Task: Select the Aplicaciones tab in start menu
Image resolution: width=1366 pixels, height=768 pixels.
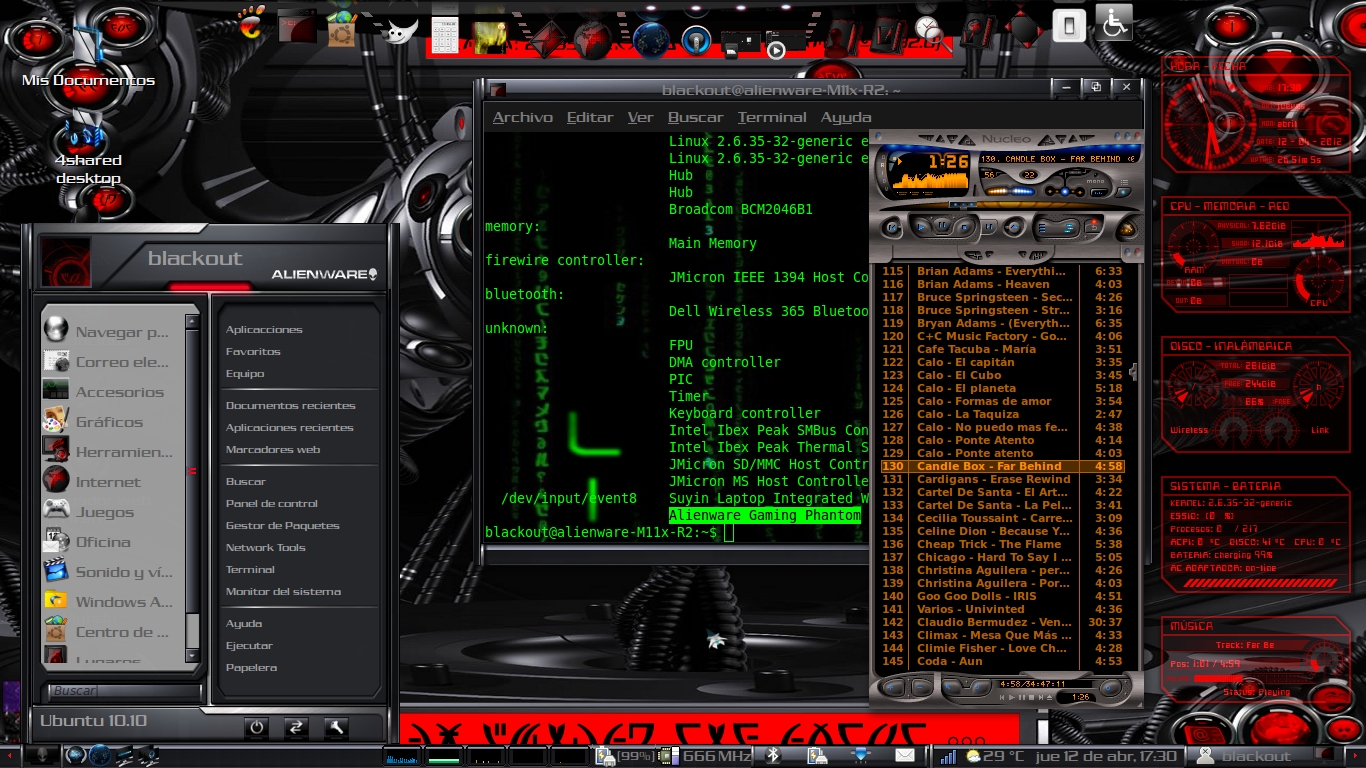Action: point(264,329)
